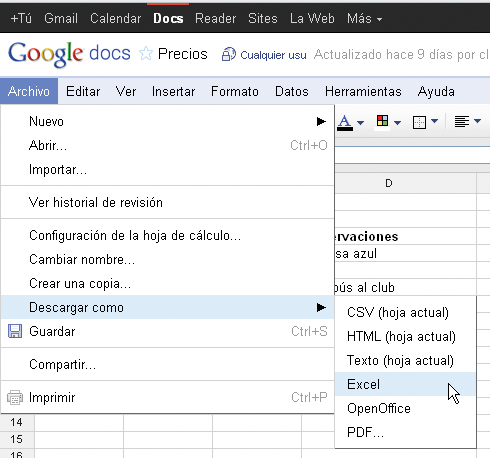490x458 pixels.
Task: Go to Docs link in top bar
Action: click(168, 18)
